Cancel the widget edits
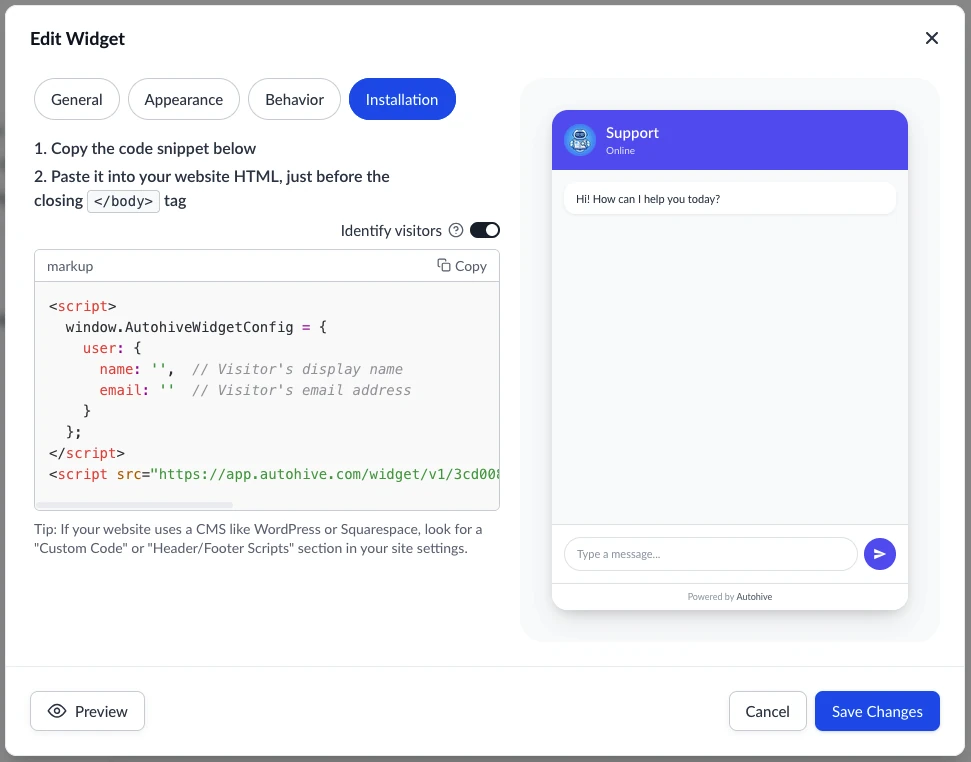The height and width of the screenshot is (762, 971). coord(767,711)
